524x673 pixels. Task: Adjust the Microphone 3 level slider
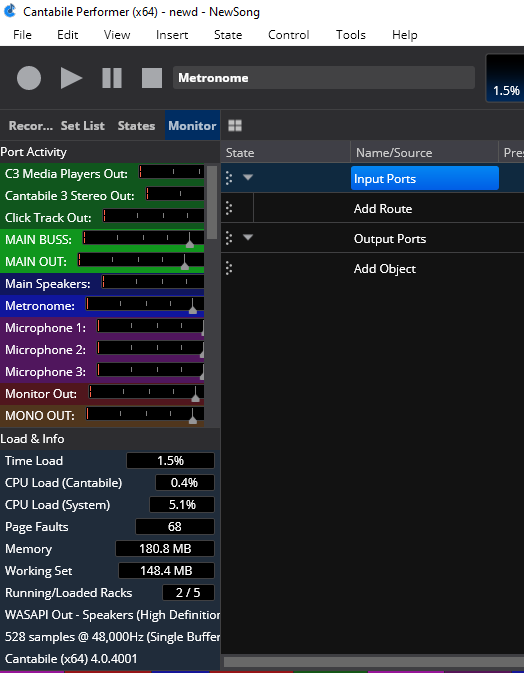coord(203,376)
